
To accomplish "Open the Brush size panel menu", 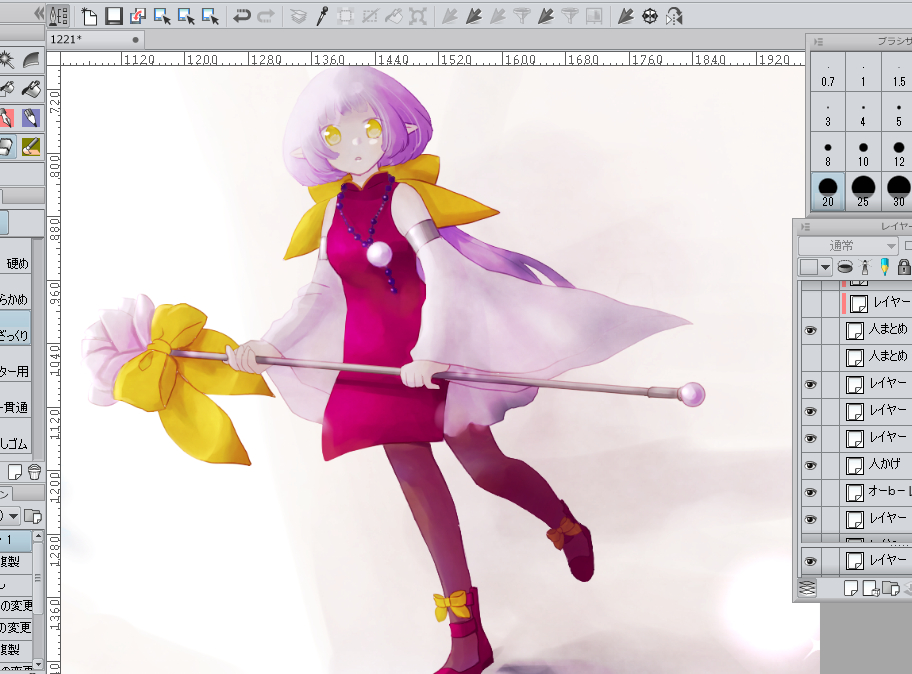I will coord(818,42).
